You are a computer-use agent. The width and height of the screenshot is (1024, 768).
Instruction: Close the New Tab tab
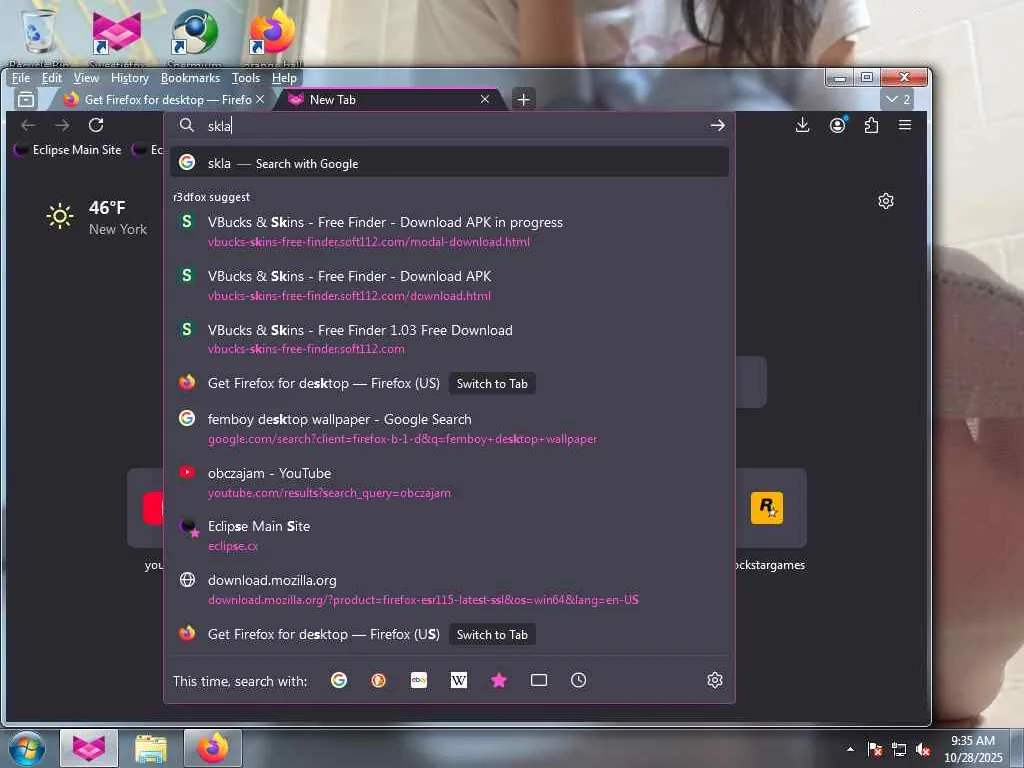point(485,99)
